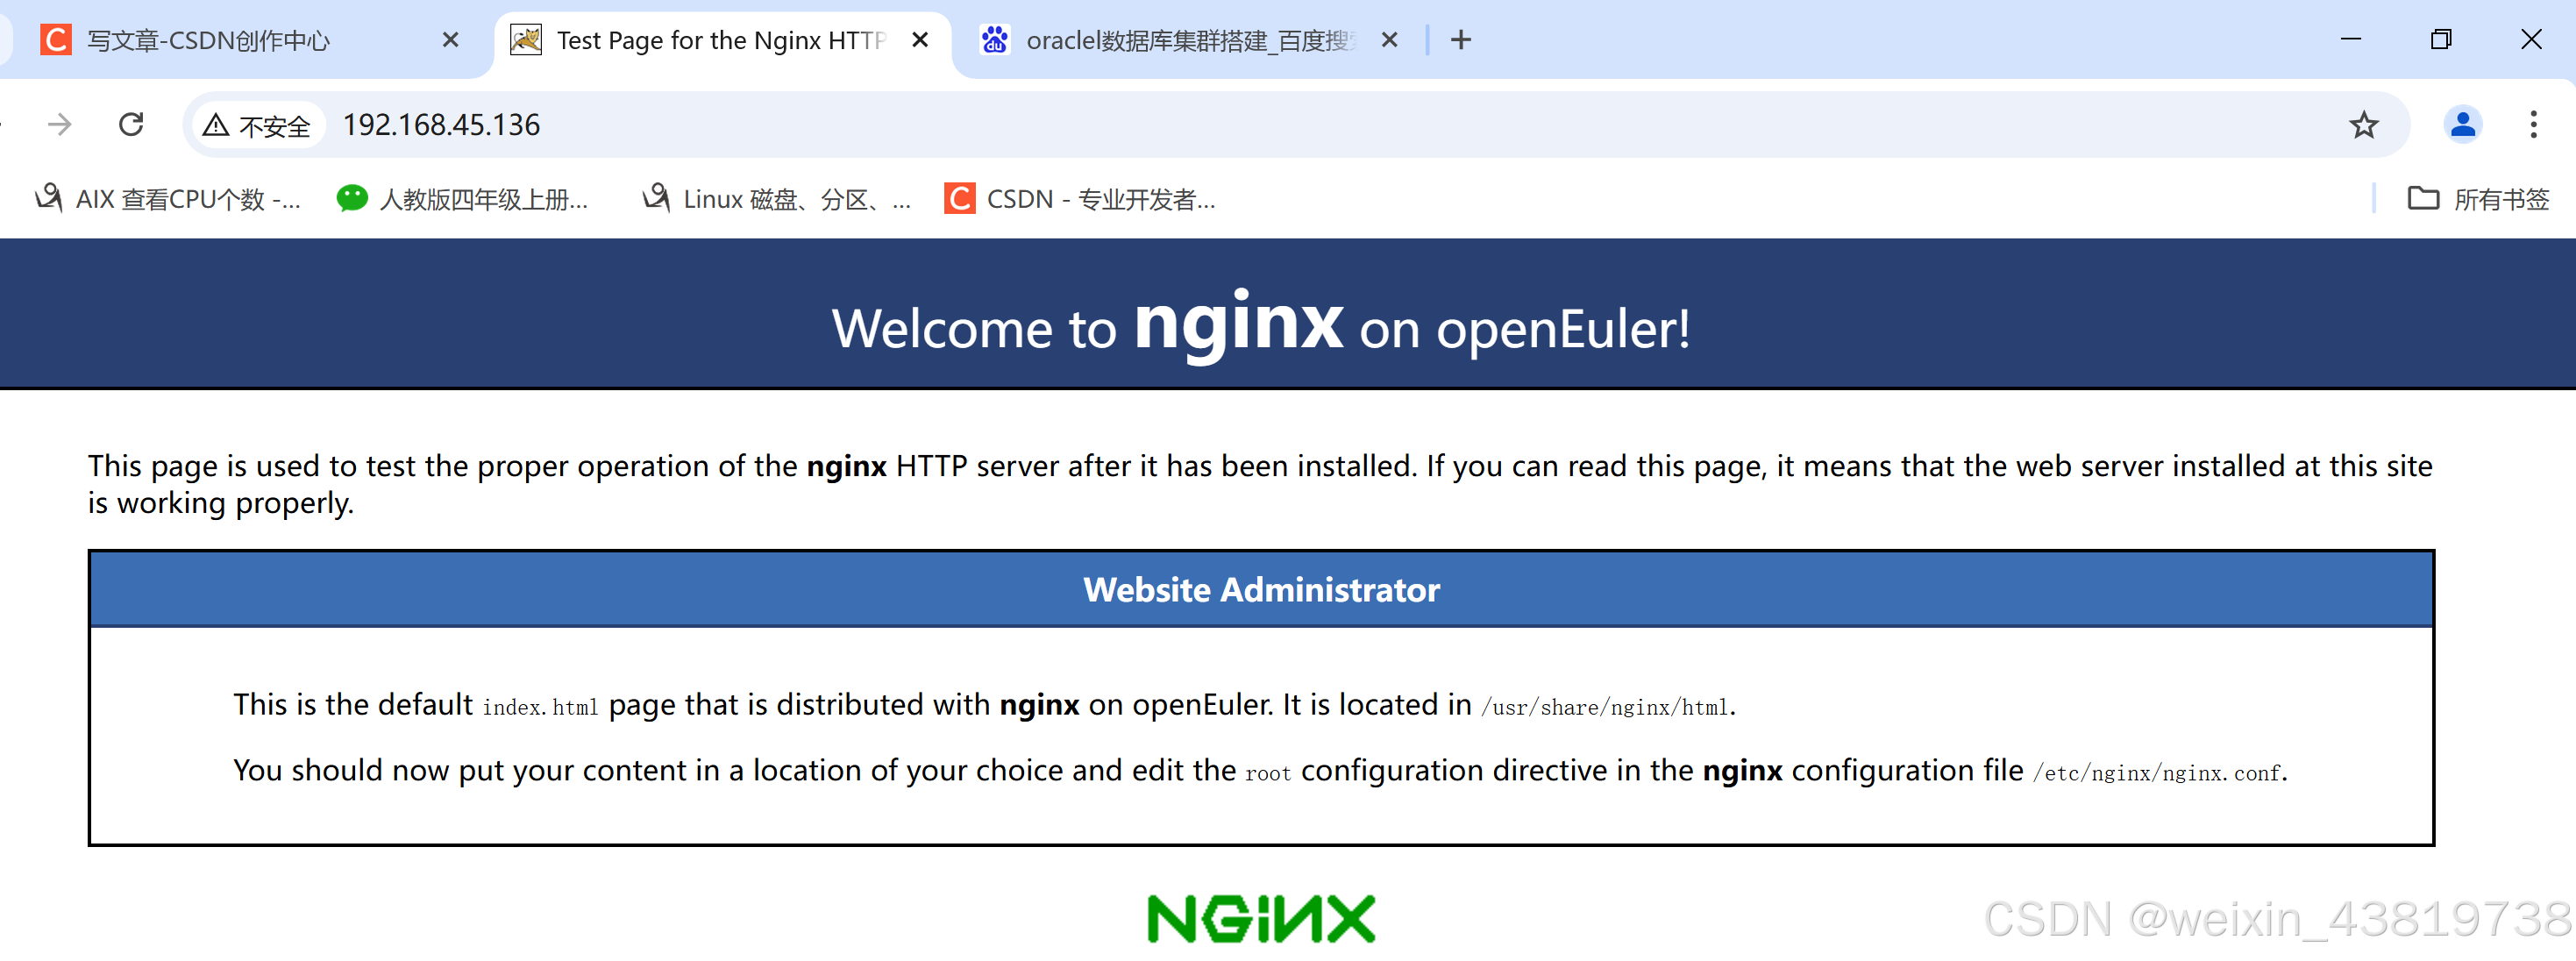Open the three-dot Chrome menu

click(x=2532, y=124)
